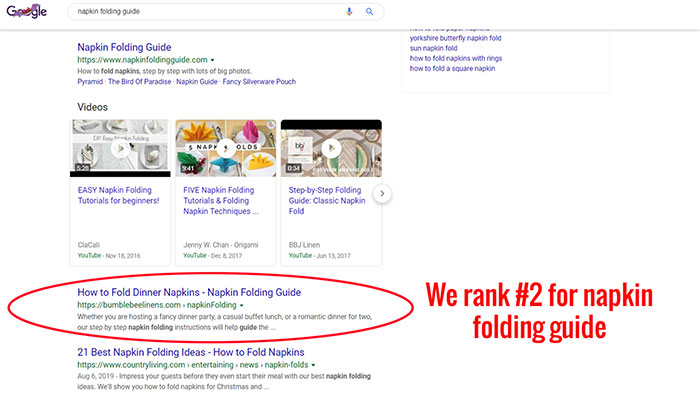Open '21 Best Napkin Folding Ideas' result

[x=191, y=353]
